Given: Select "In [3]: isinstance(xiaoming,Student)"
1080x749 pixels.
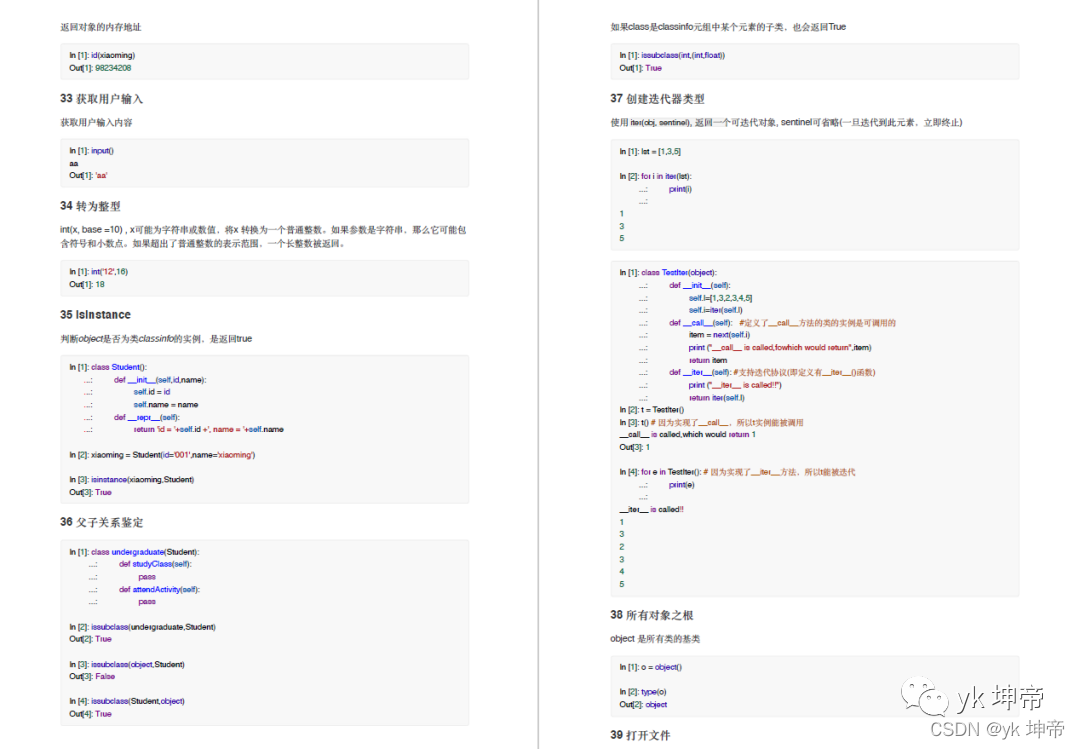Looking at the screenshot, I should [132, 480].
